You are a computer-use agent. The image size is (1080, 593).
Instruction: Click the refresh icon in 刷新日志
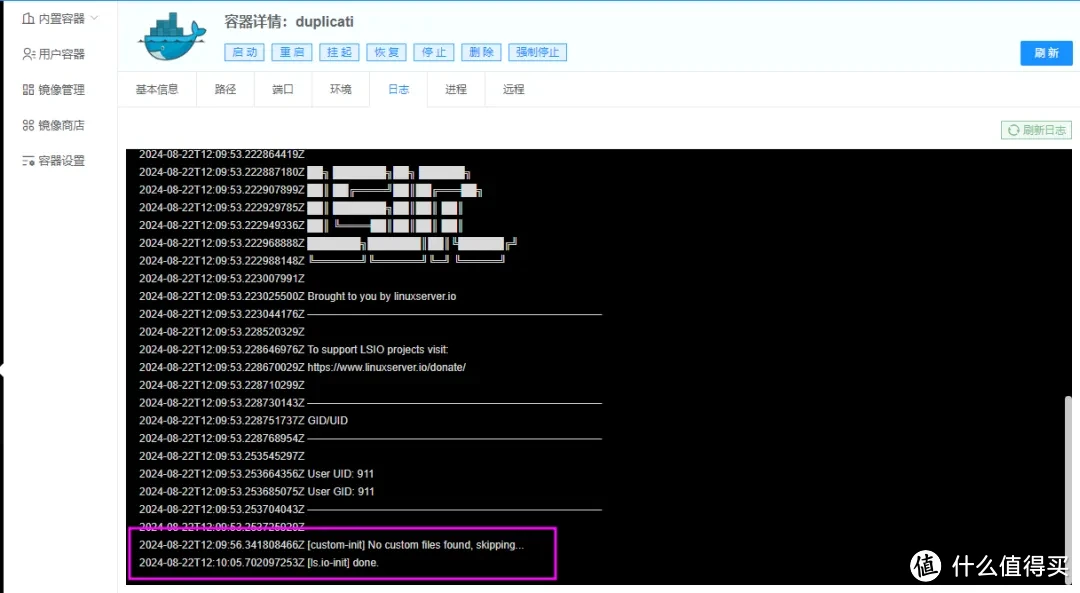(x=1013, y=130)
